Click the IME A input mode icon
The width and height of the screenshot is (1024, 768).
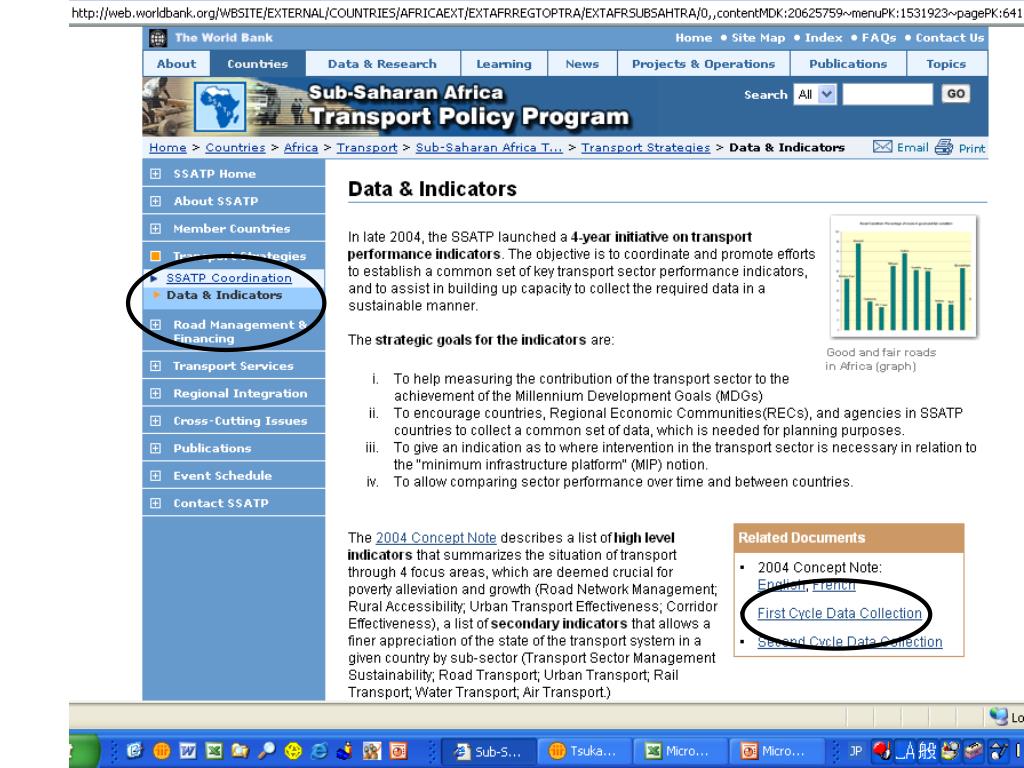(905, 751)
